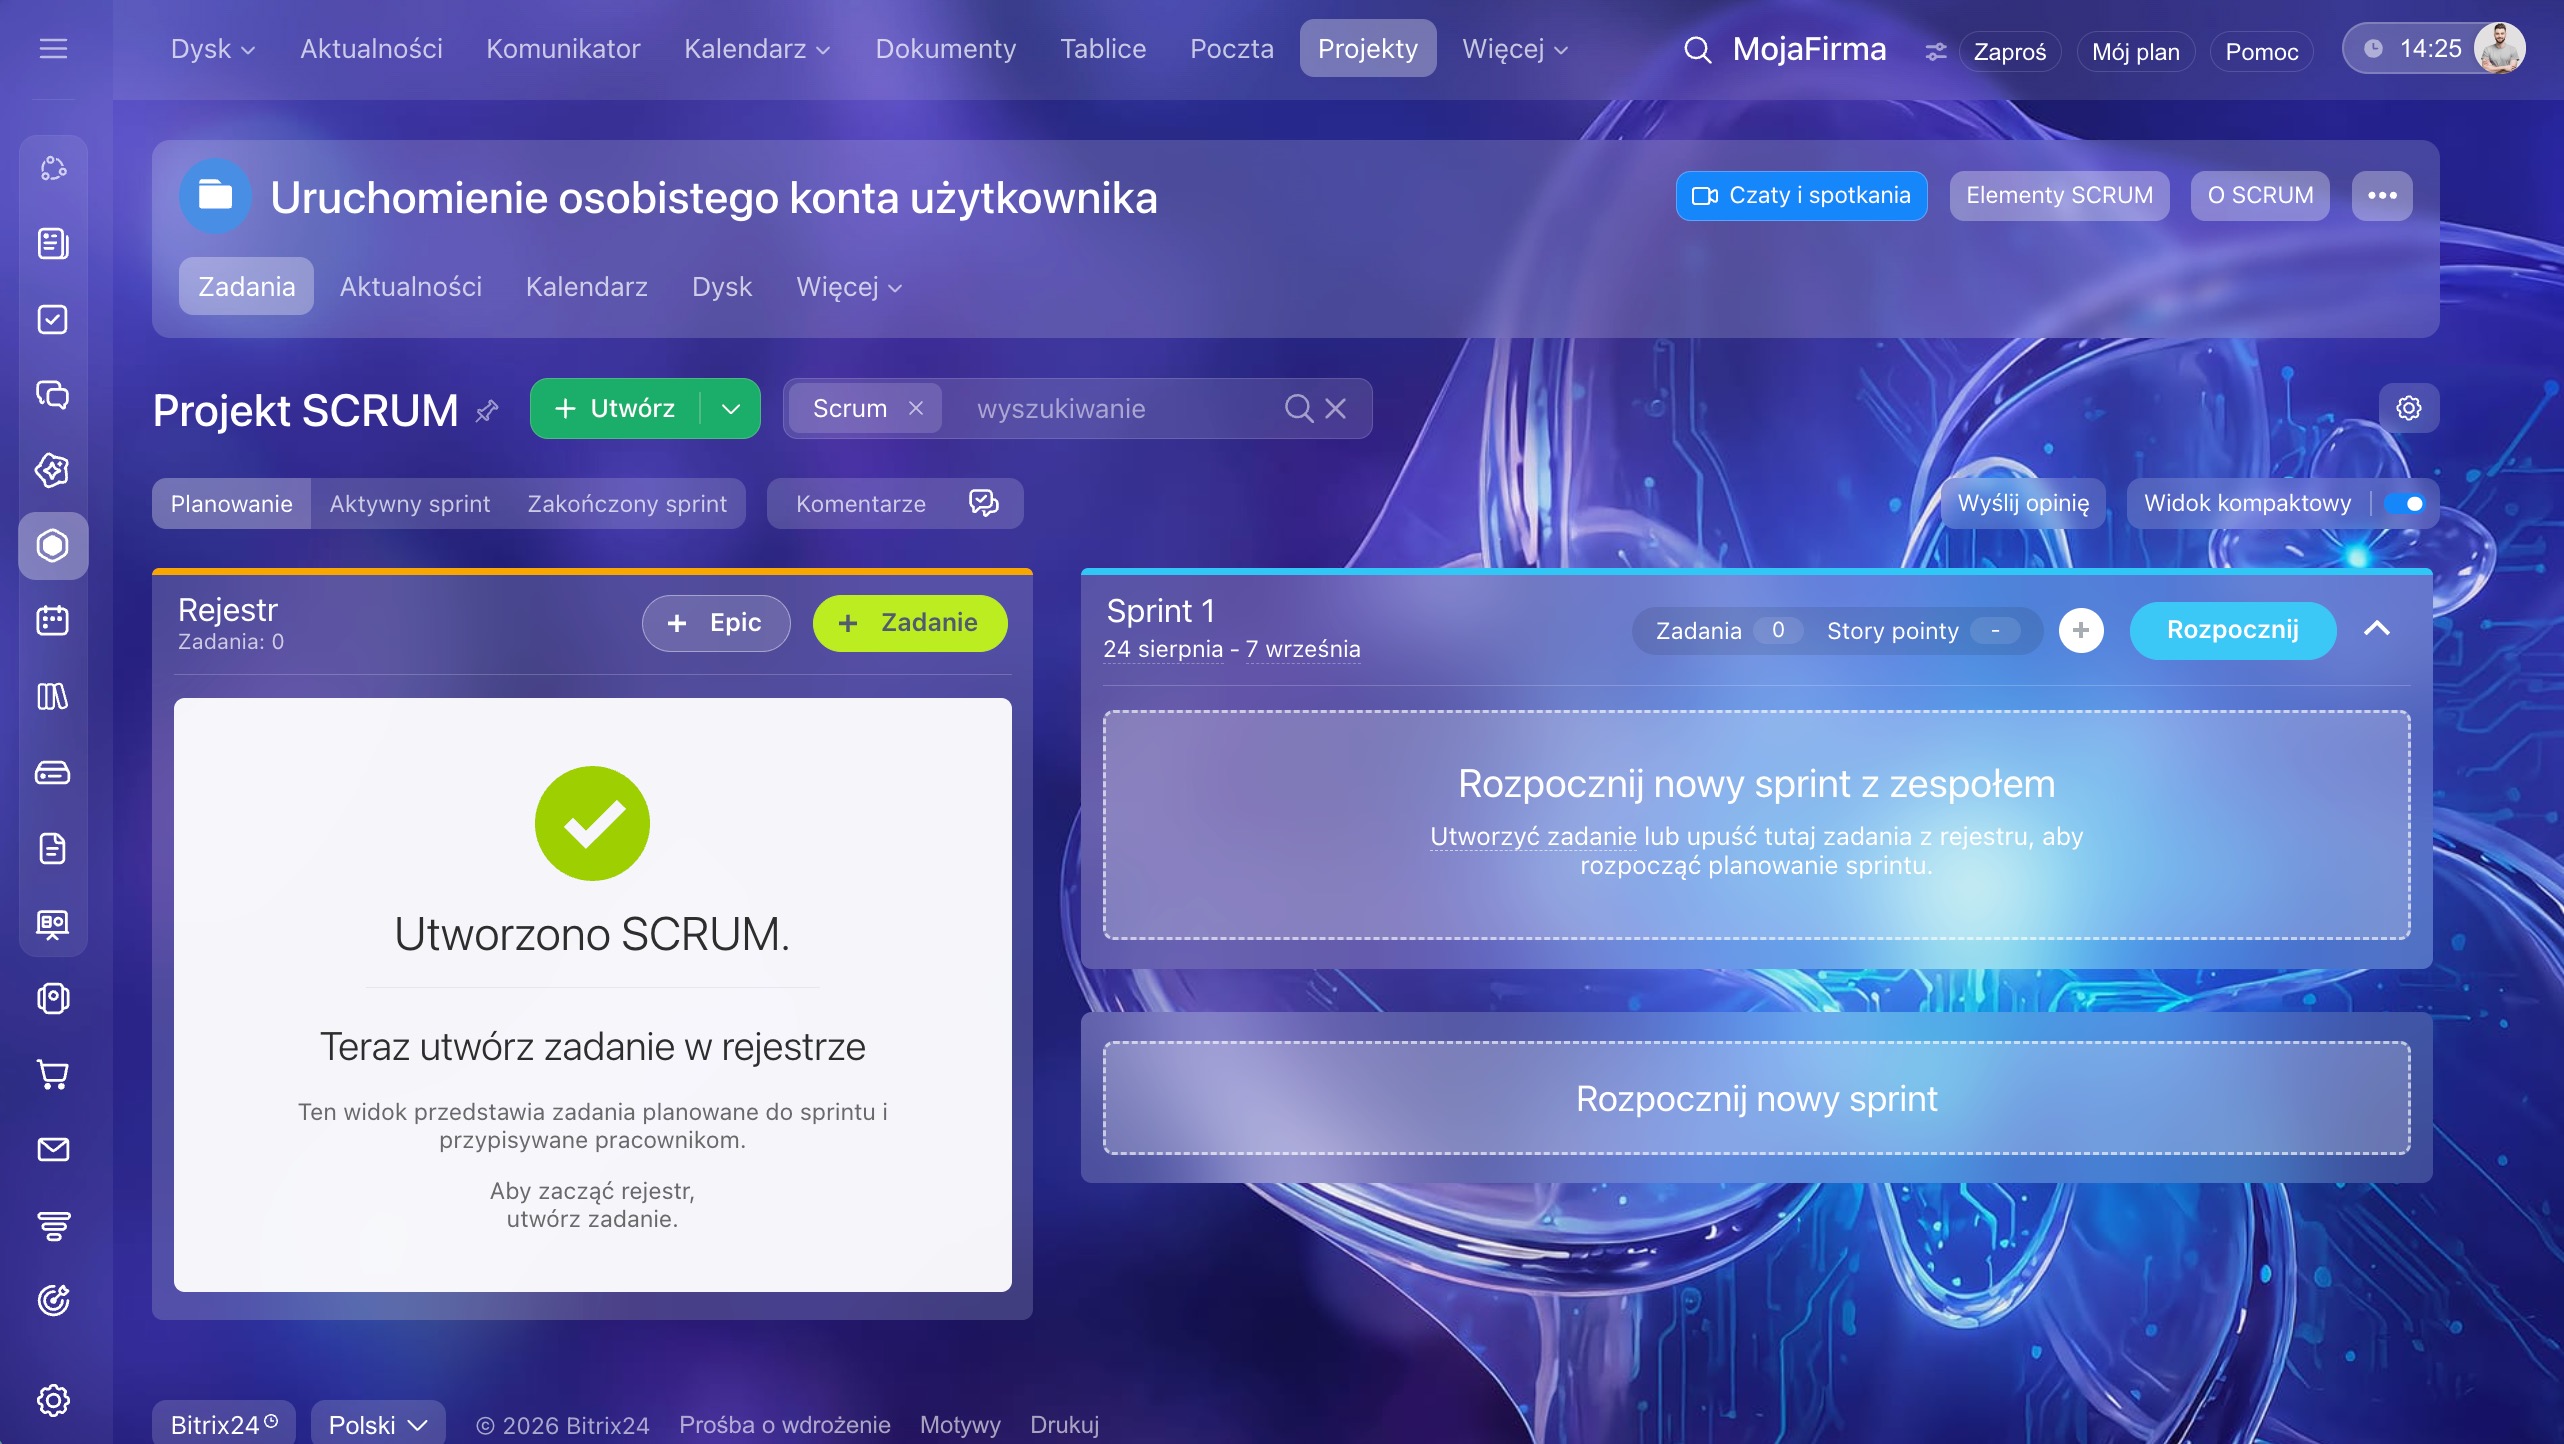Screen dimensions: 2564x1444
Task: Click the Utworzyć zadanie link
Action: (x=1533, y=836)
